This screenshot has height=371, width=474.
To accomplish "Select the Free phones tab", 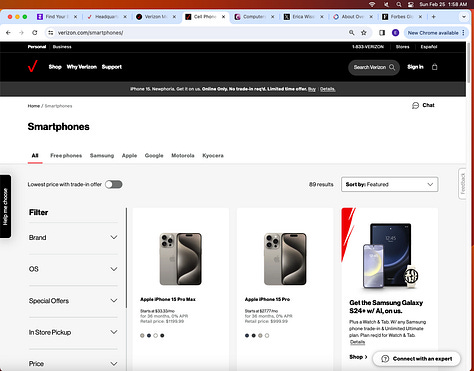I will click(x=66, y=156).
